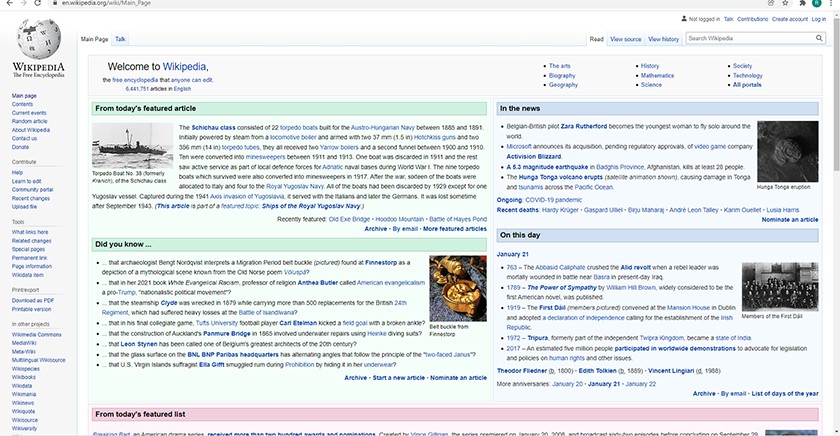Viewport: 840px width, 436px height.
Task: Switch to the Talk tab
Action: [120, 39]
